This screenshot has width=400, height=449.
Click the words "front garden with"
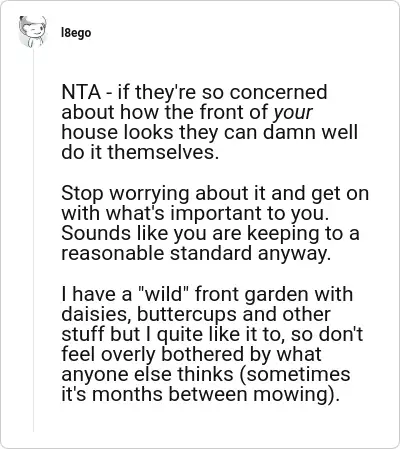pos(274,295)
